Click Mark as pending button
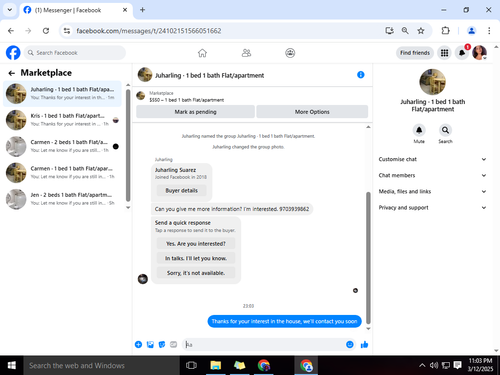Screen dimensions: 500x375 (x=195, y=112)
